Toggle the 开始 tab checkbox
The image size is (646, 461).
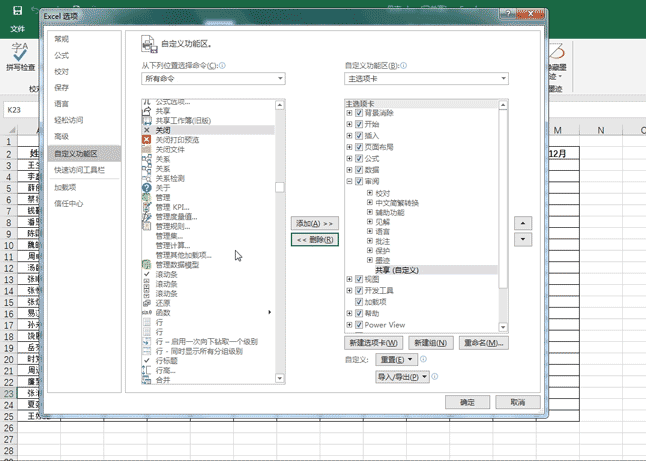click(x=359, y=124)
